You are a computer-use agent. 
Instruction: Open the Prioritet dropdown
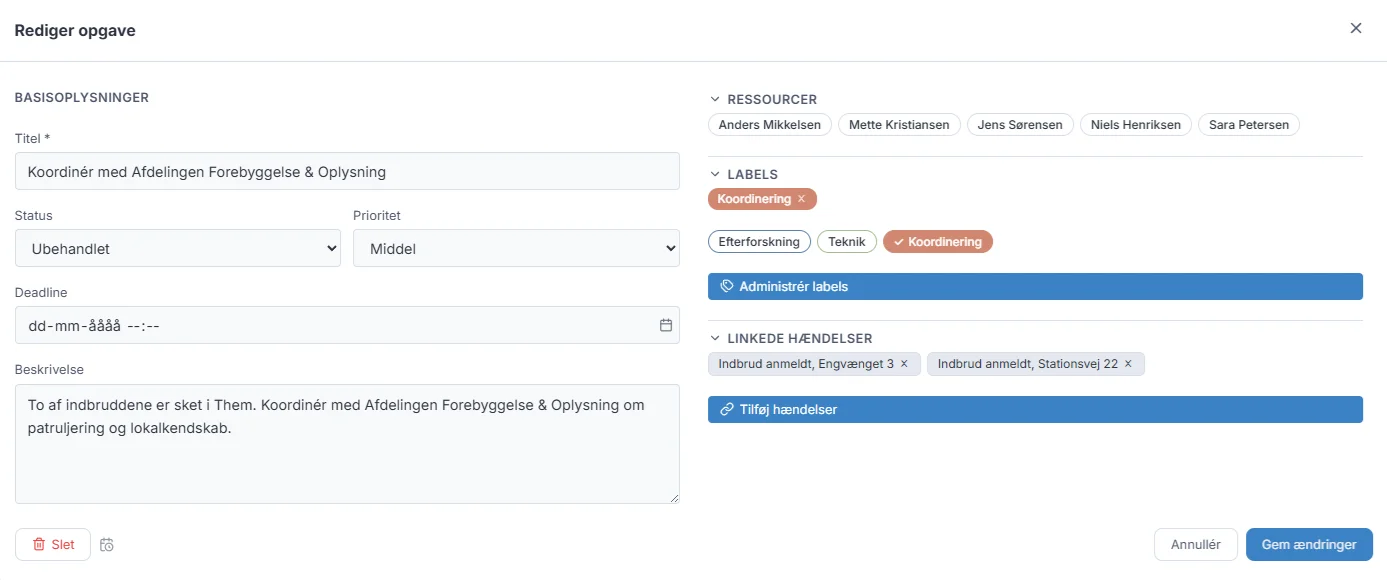coord(516,248)
